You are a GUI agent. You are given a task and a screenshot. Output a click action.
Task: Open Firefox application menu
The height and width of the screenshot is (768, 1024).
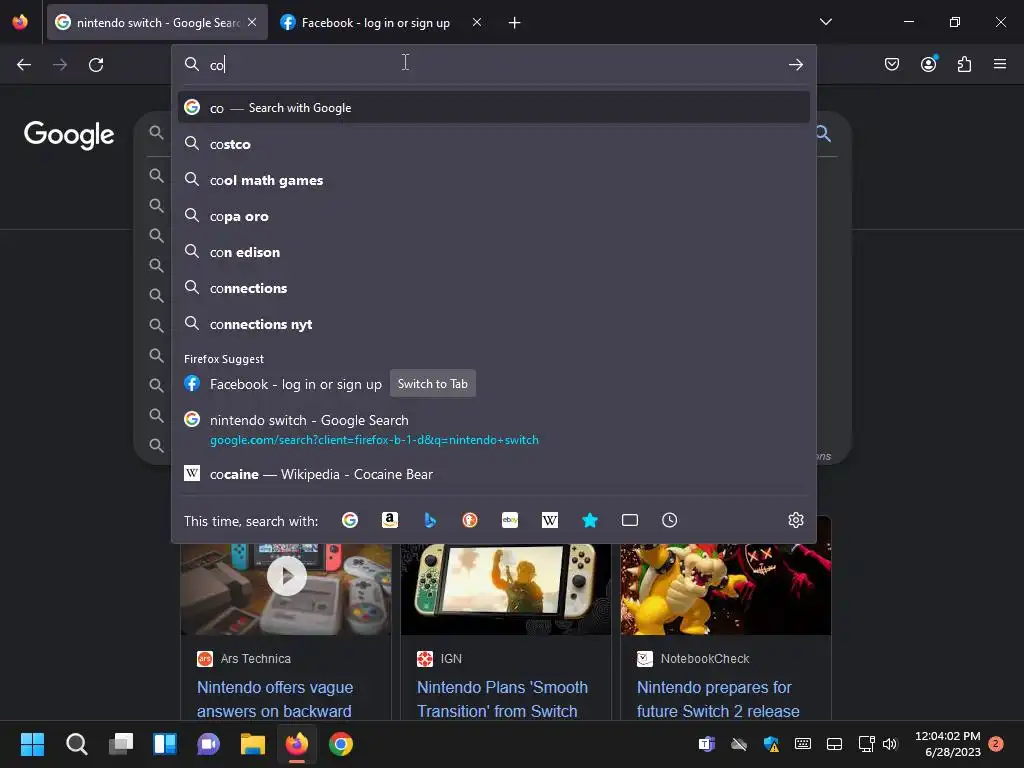point(1000,64)
